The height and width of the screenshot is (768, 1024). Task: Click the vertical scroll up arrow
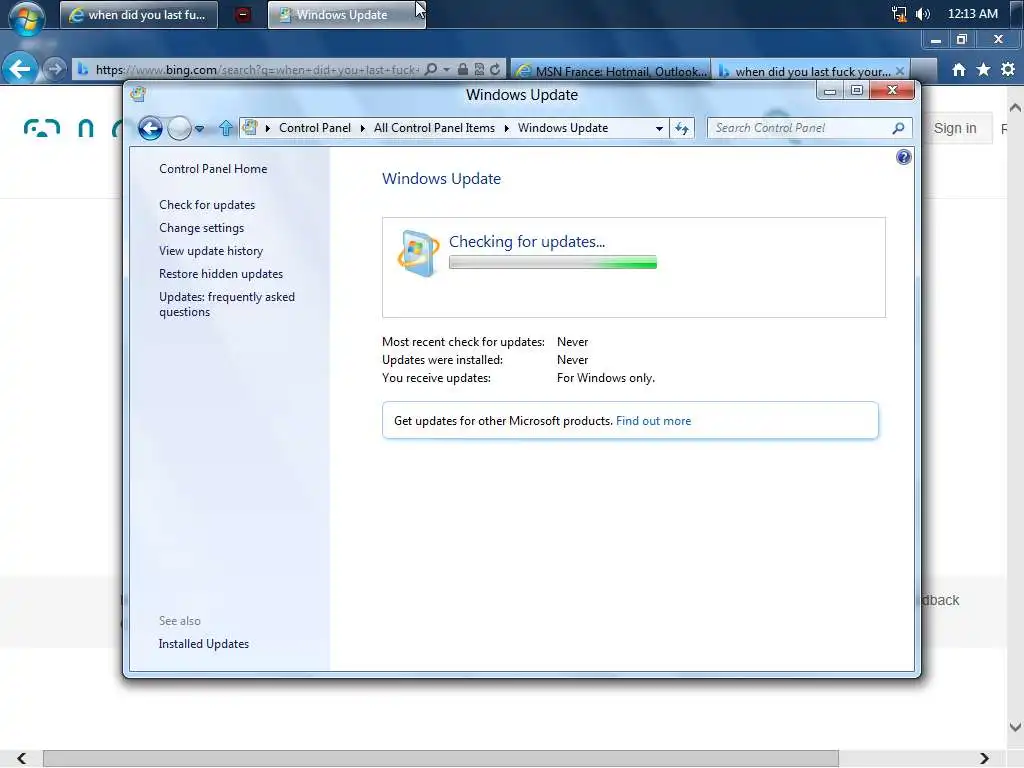tap(1015, 107)
